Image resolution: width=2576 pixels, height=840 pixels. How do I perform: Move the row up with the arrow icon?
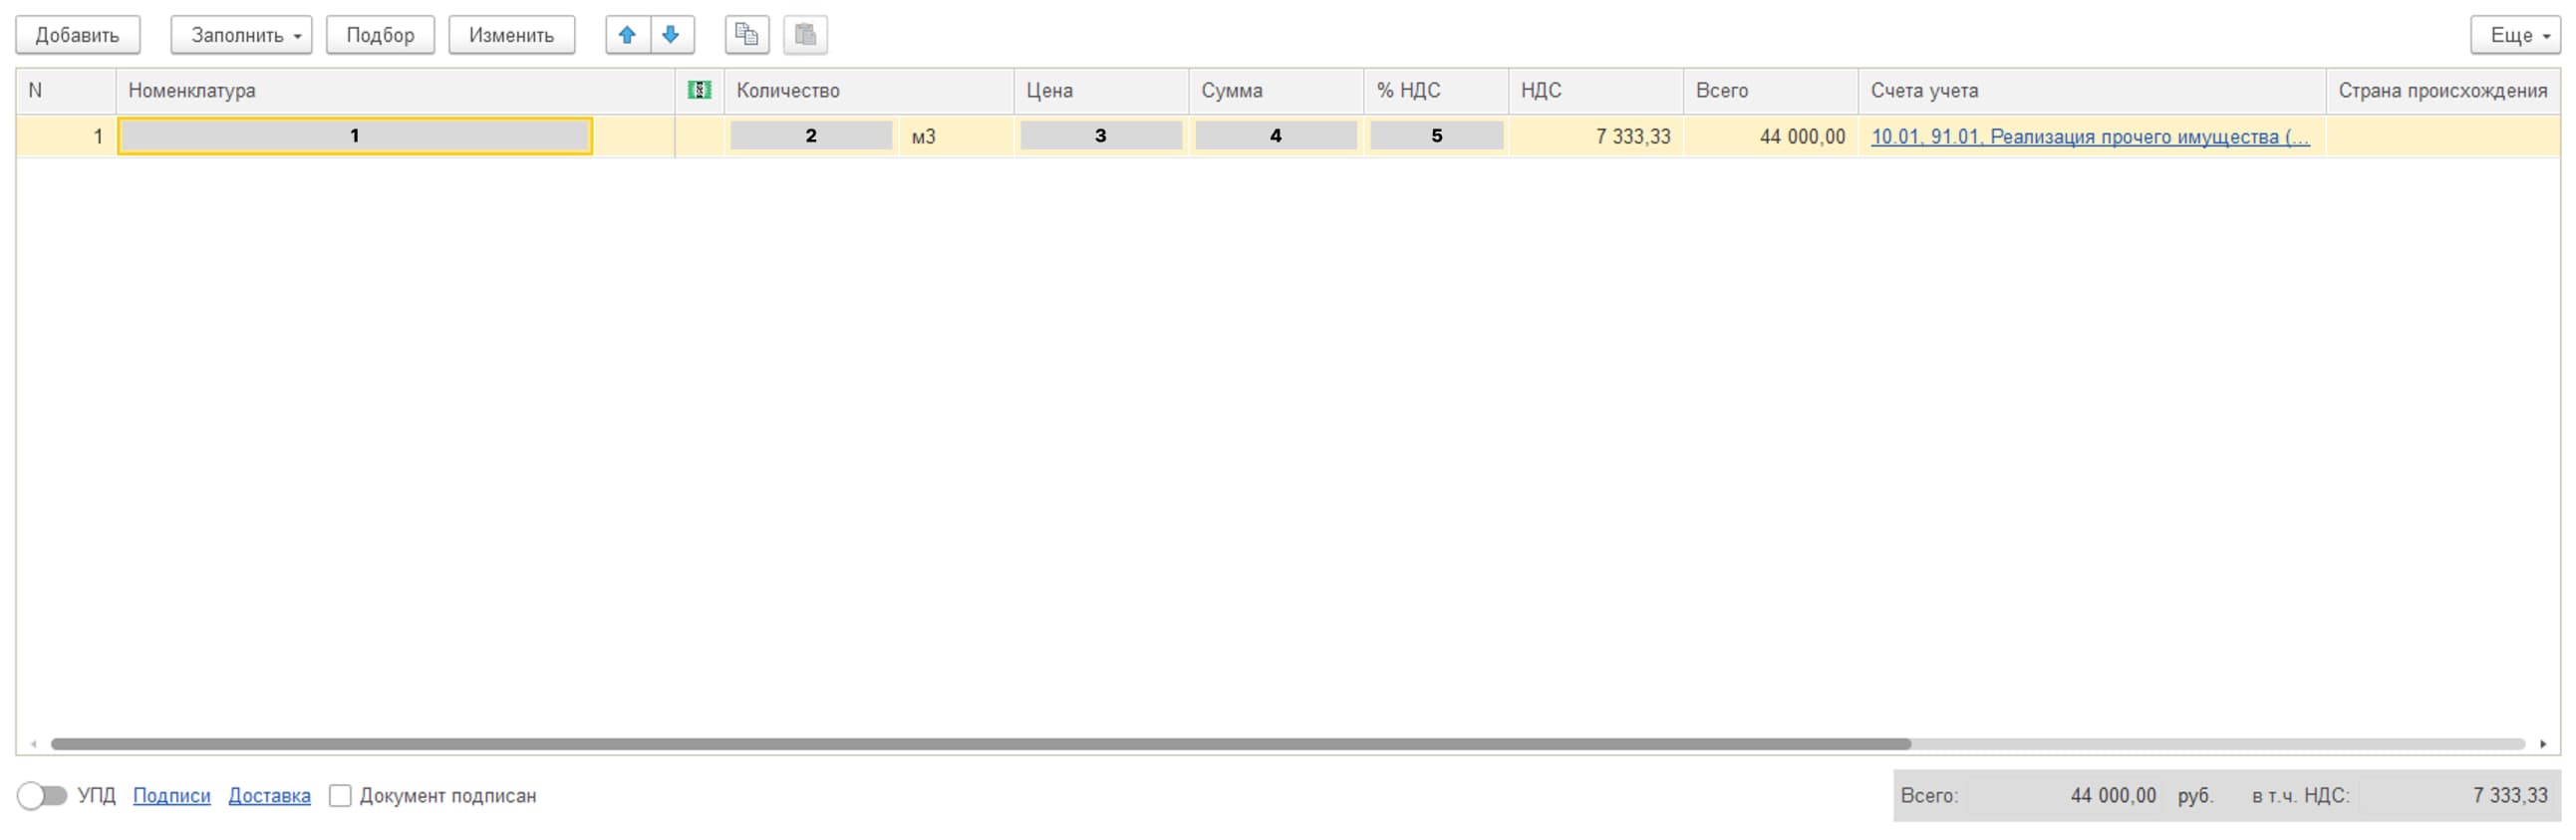pos(627,35)
